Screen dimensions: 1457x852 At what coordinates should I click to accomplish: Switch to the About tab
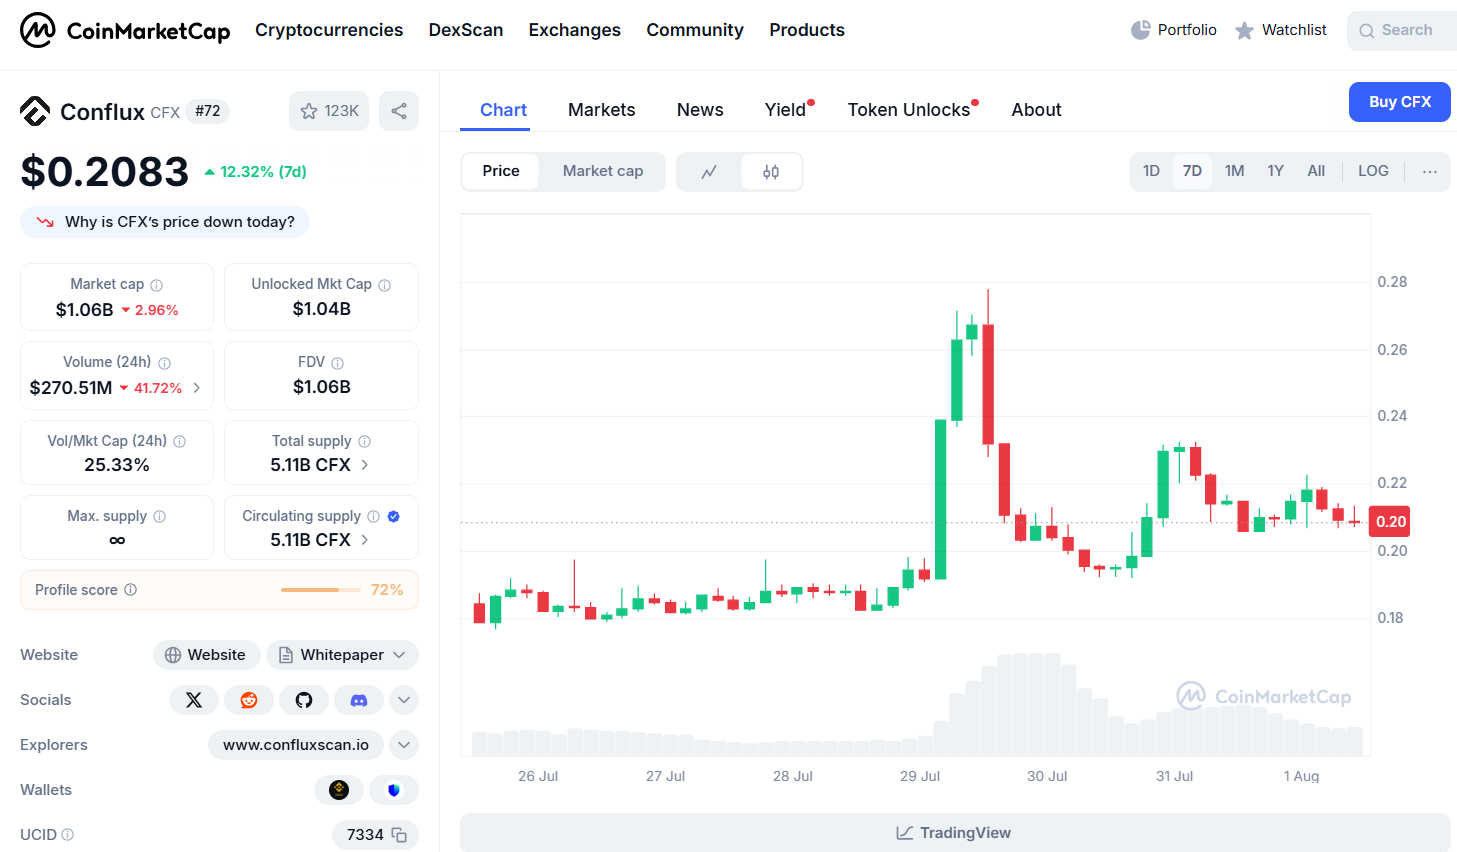point(1036,110)
